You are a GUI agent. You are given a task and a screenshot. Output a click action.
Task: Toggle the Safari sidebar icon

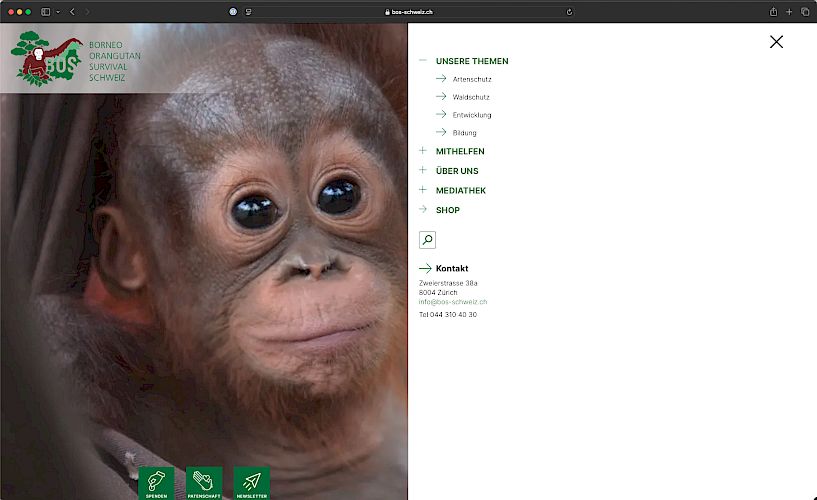coord(46,12)
